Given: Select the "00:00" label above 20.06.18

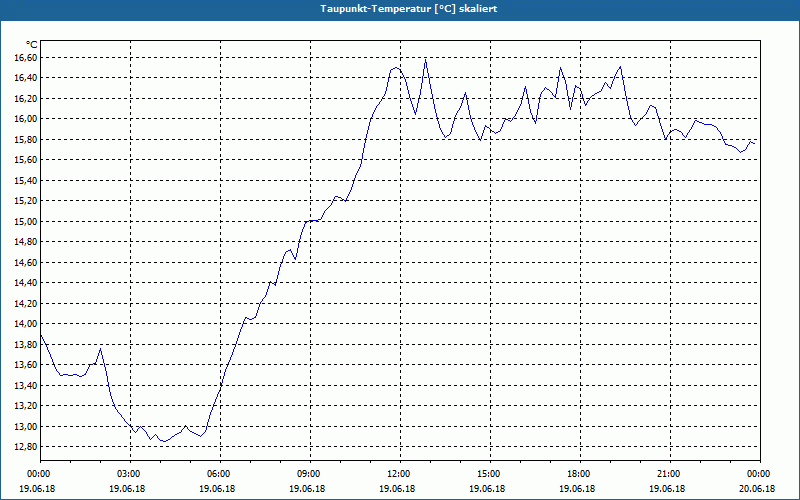Looking at the screenshot, I should pos(760,474).
